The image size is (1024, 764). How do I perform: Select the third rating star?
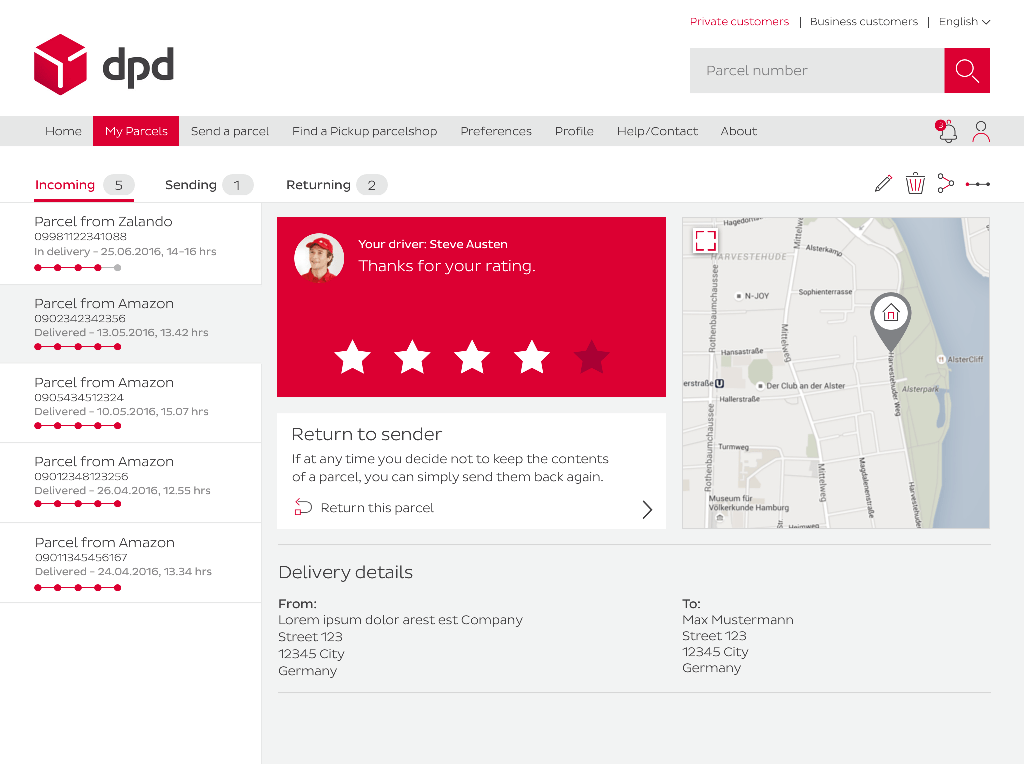pos(472,357)
